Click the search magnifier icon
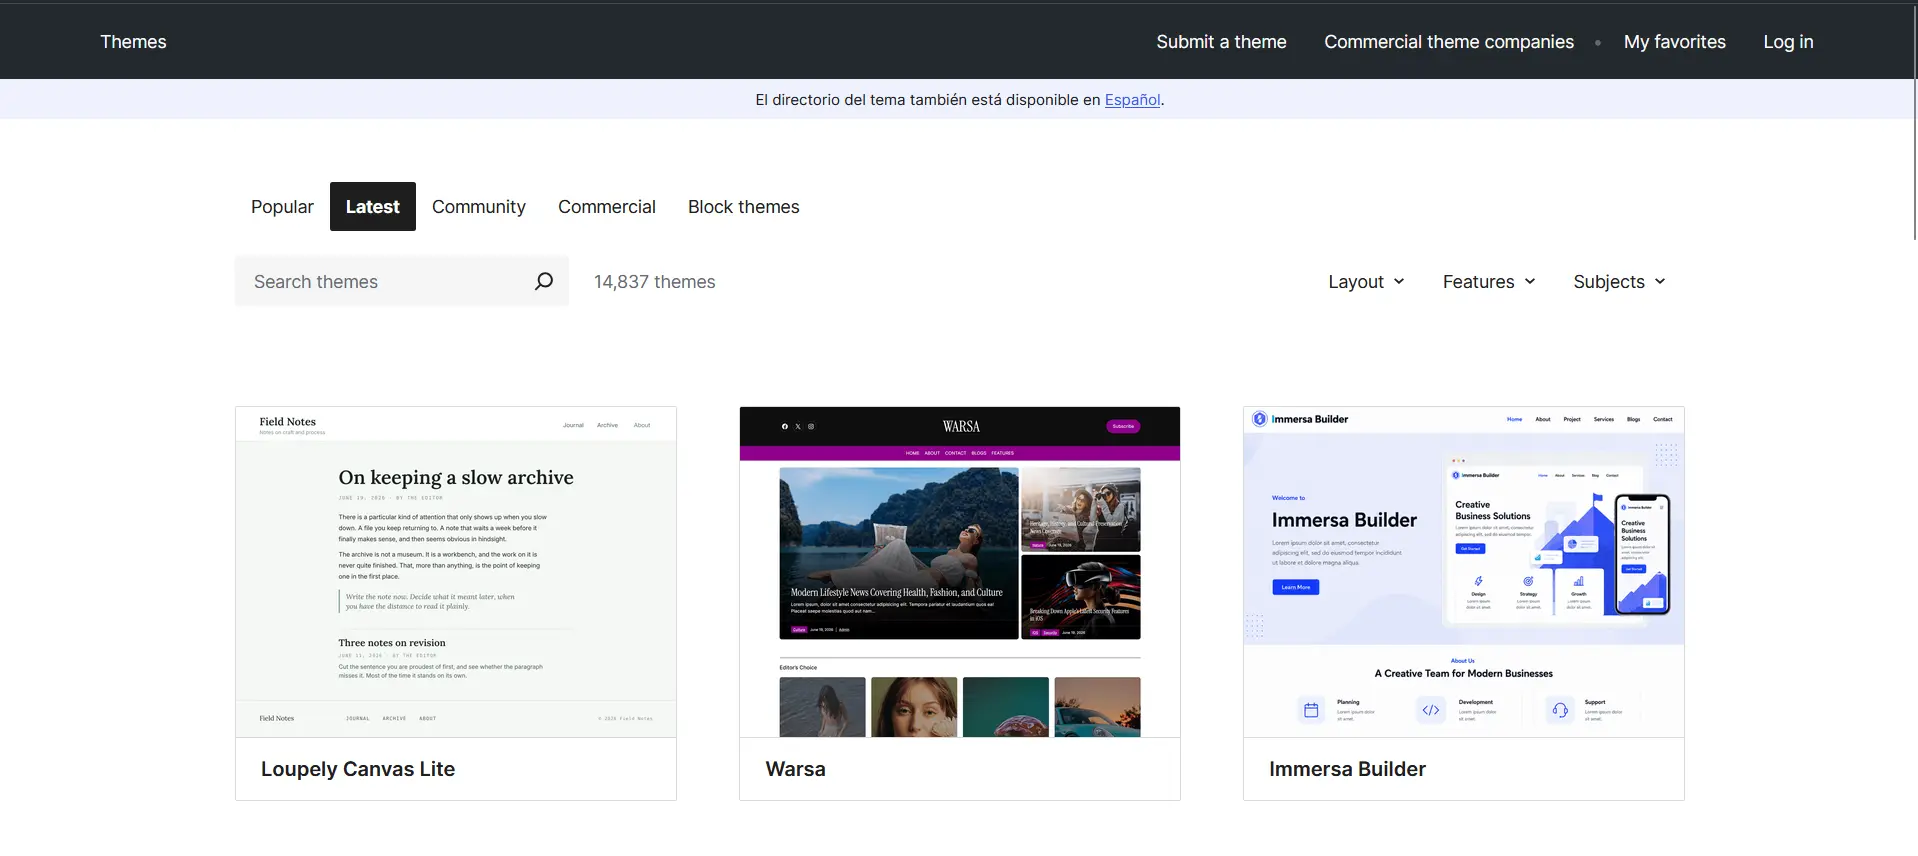The height and width of the screenshot is (856, 1918). click(543, 281)
